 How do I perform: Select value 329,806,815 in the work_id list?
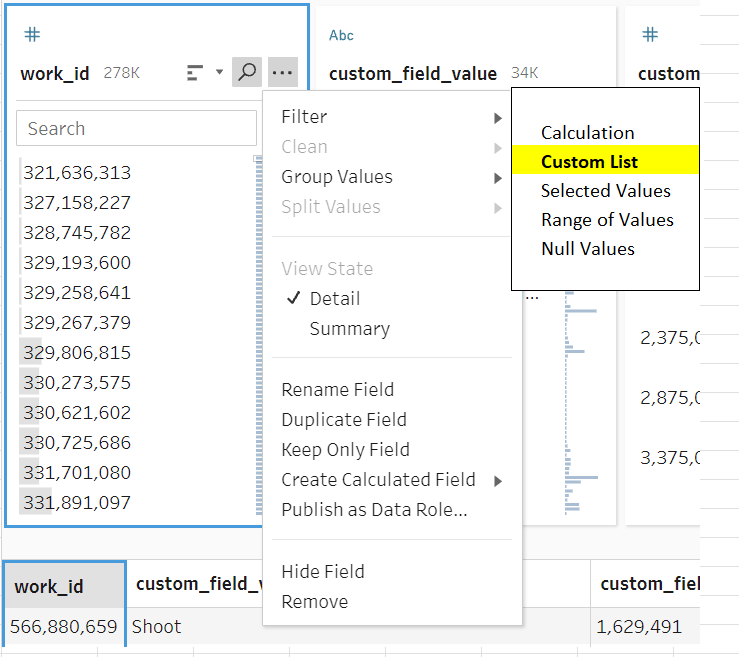coord(77,353)
